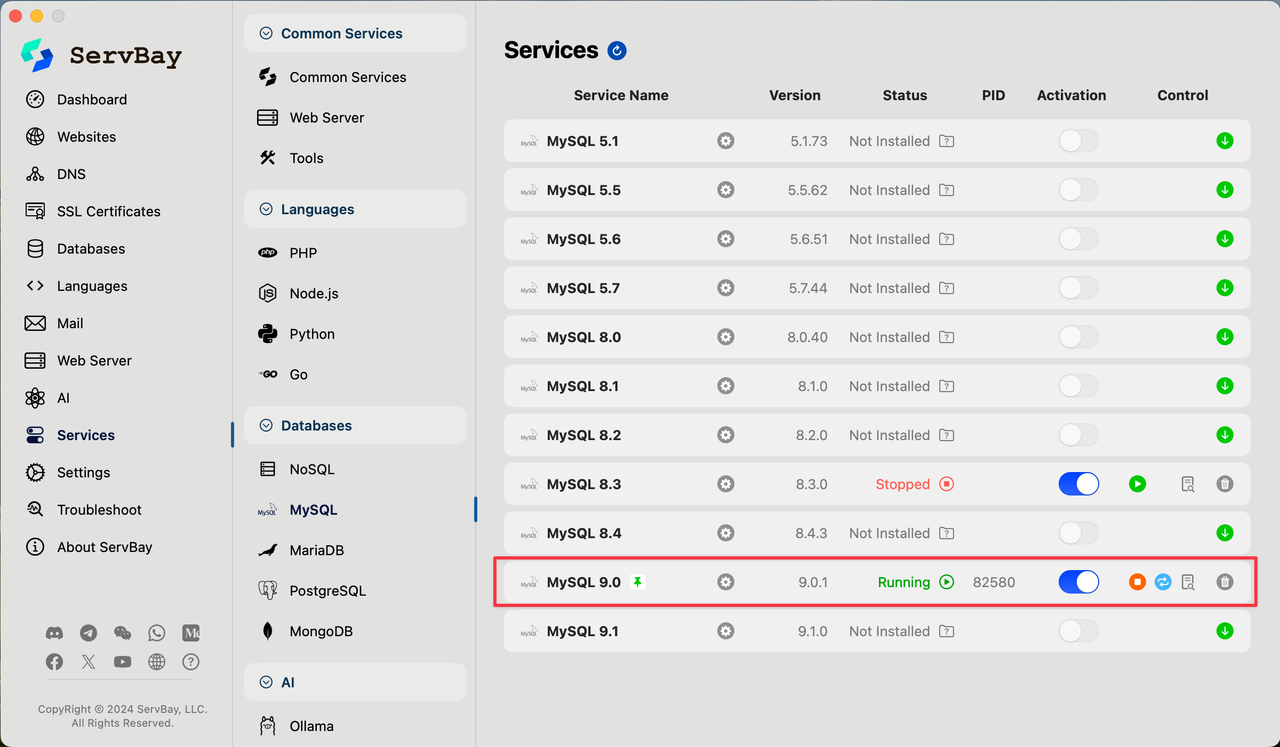Image resolution: width=1280 pixels, height=747 pixels.
Task: Click the Service Name column header
Action: point(621,95)
